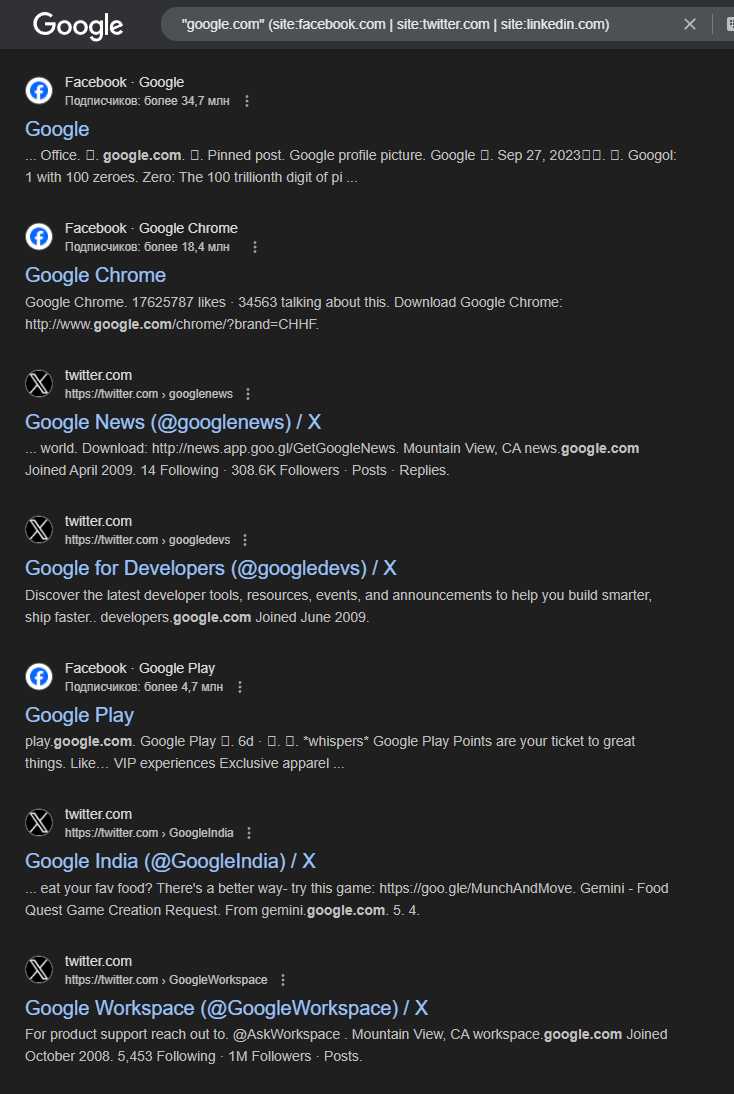Open three-dot menu beside GoogleIndia URL
734x1094 pixels.
pyautogui.click(x=249, y=833)
